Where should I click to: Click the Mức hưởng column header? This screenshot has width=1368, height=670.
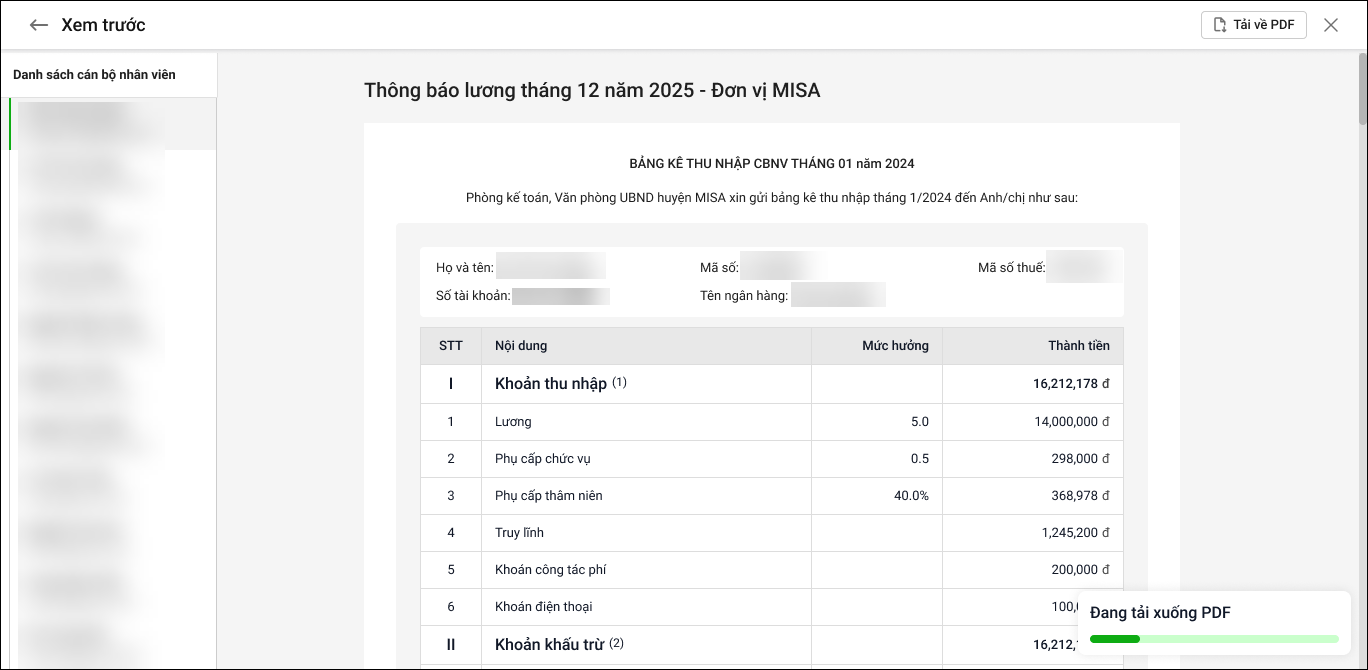click(895, 346)
